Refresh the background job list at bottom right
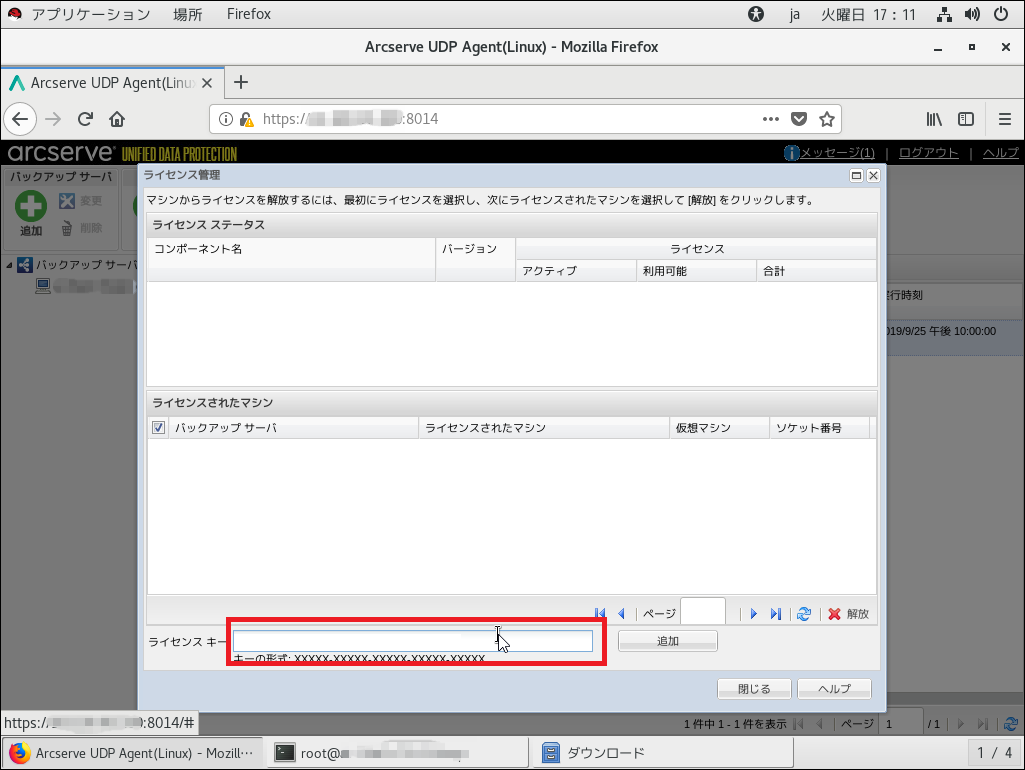Screen dimensions: 1025x770 tap(1011, 724)
